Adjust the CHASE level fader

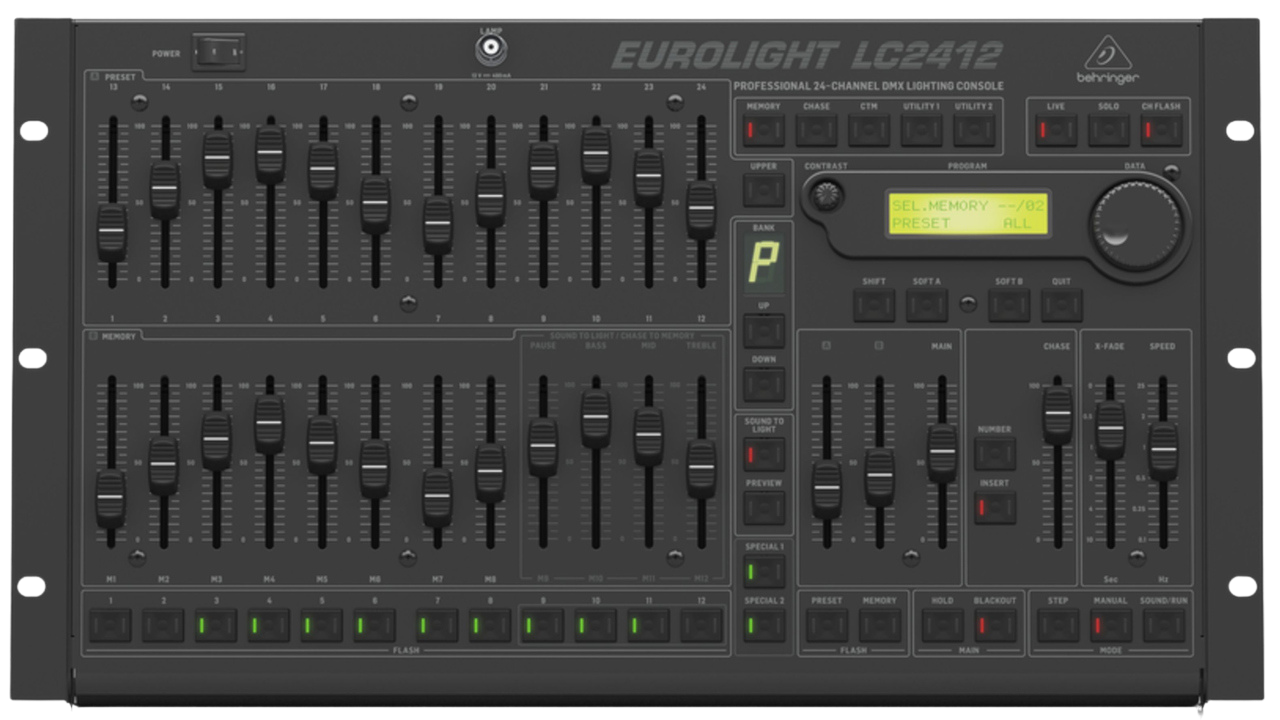click(1057, 414)
